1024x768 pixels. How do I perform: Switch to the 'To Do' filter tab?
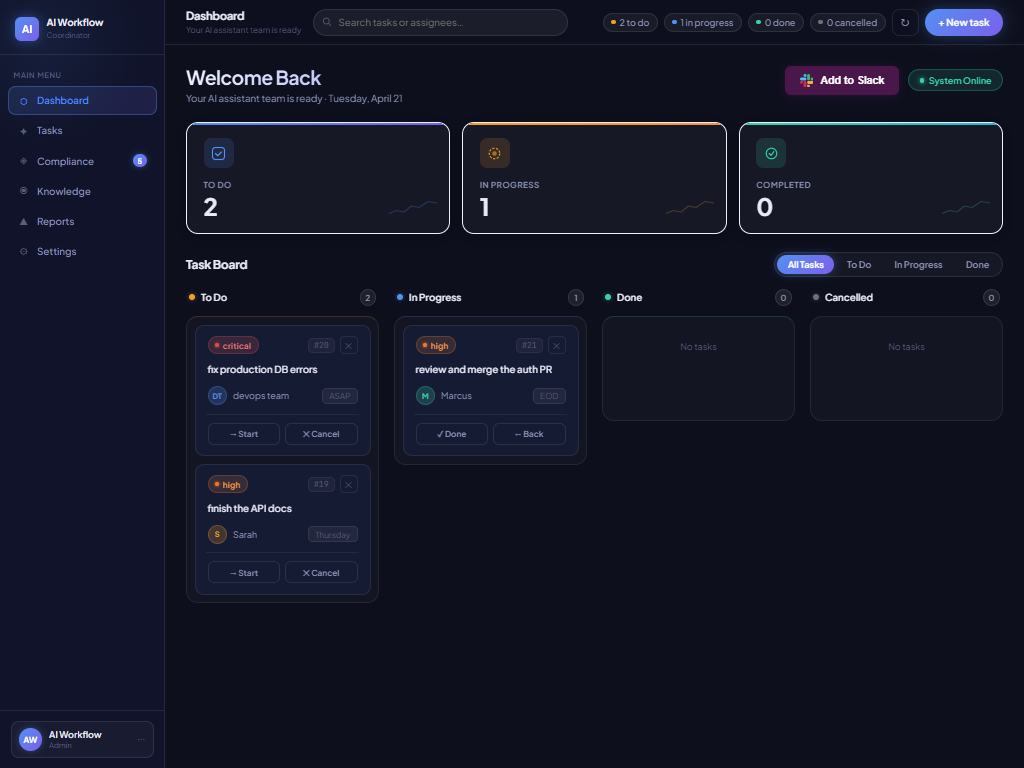click(x=858, y=264)
